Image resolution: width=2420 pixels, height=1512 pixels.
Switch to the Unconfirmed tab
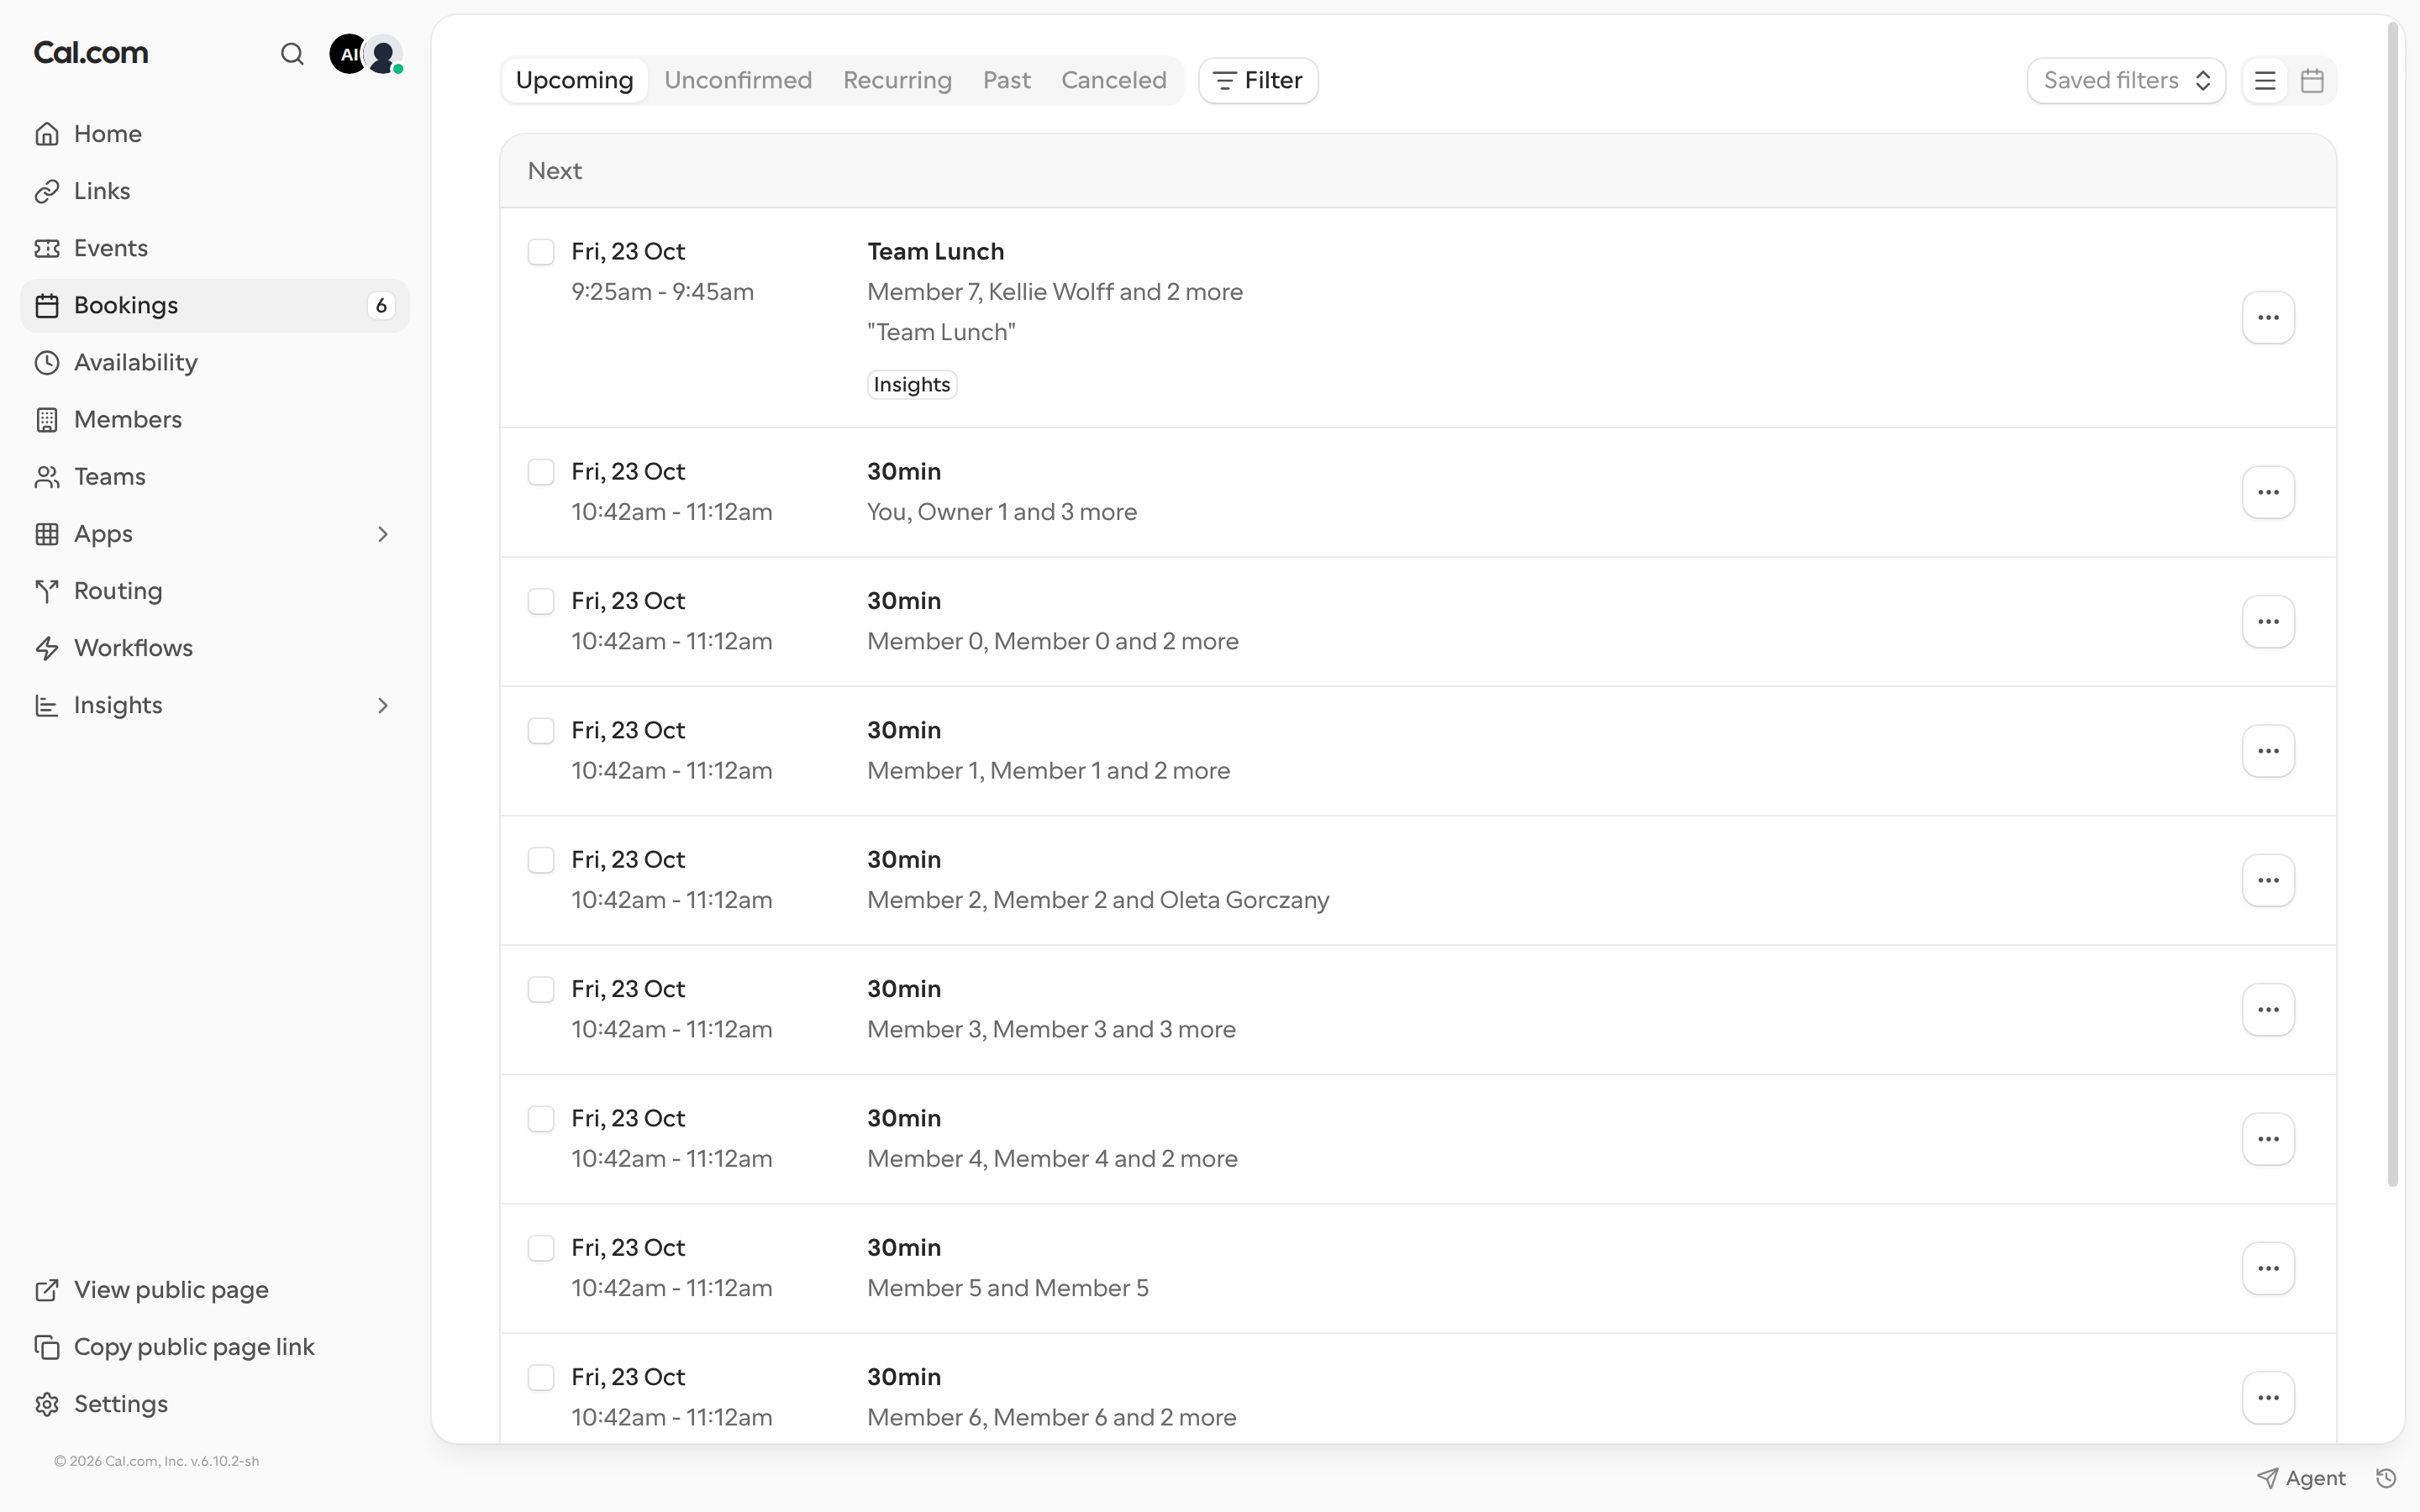pos(738,81)
